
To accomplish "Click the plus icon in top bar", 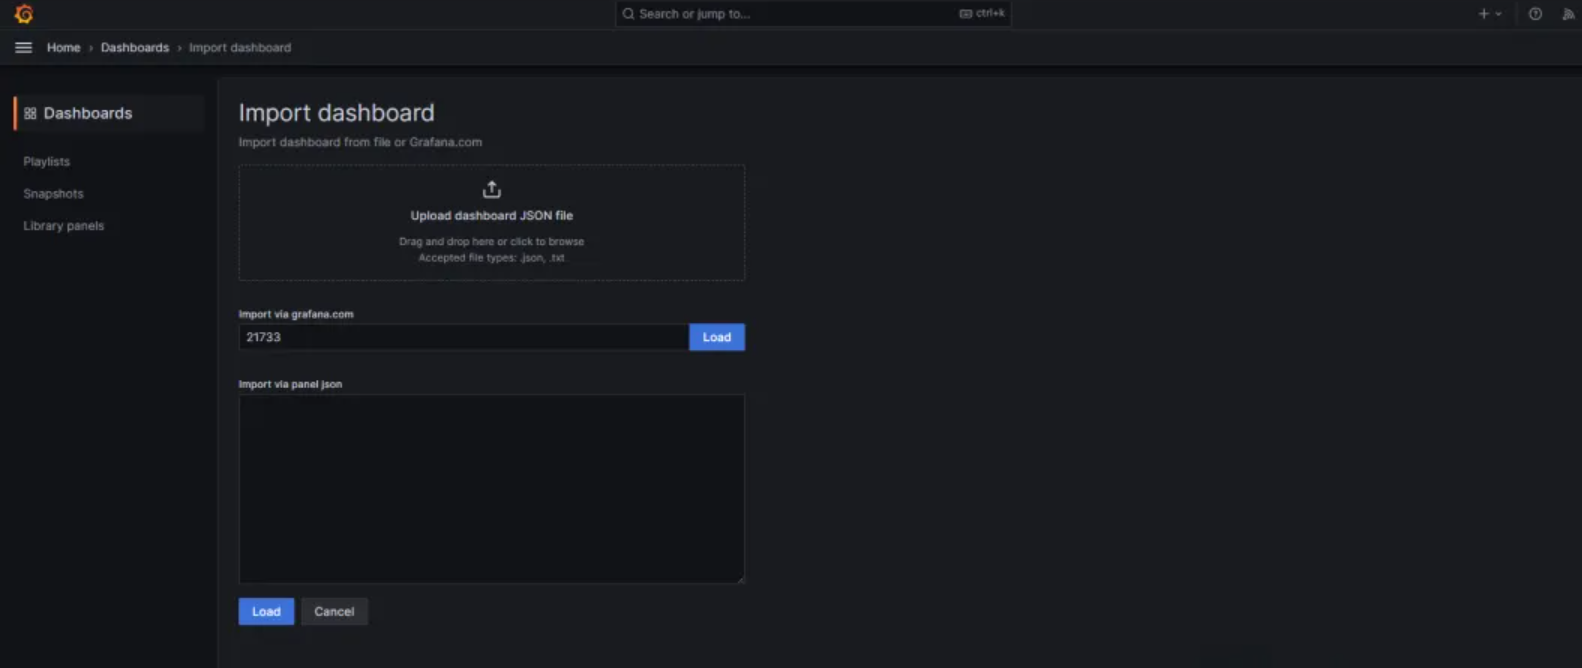I will tap(1483, 14).
